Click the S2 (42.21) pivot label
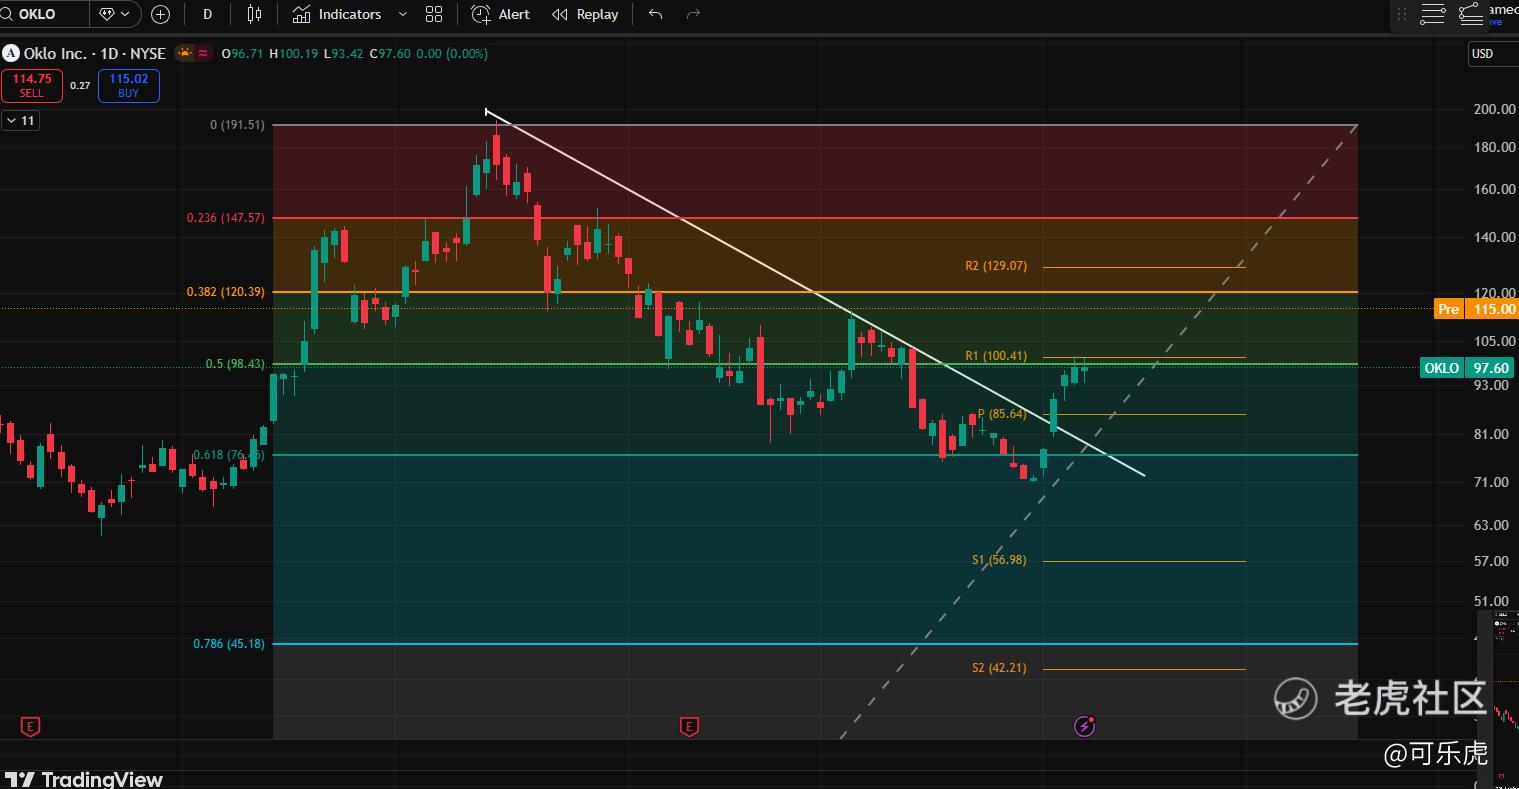This screenshot has width=1519, height=789. point(999,668)
